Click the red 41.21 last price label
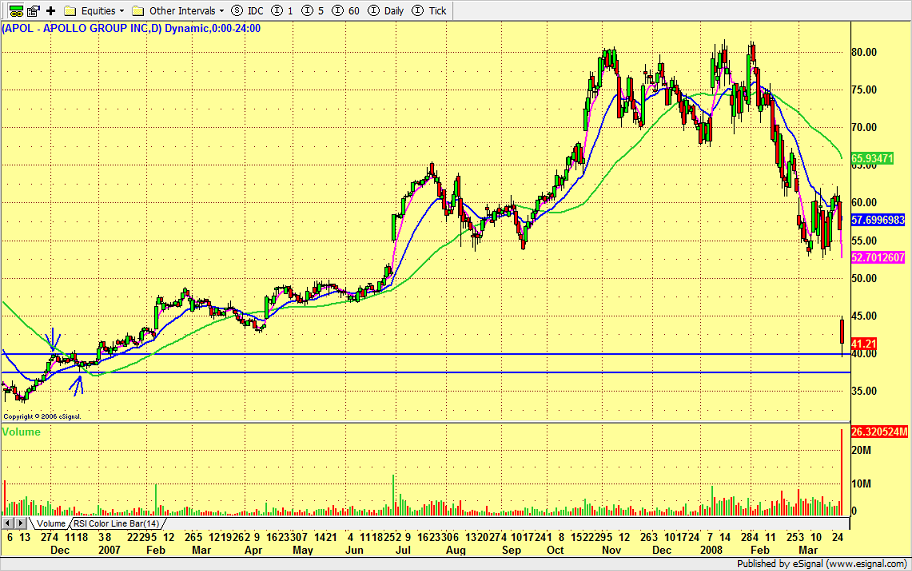This screenshot has height=571, width=912. (x=864, y=344)
